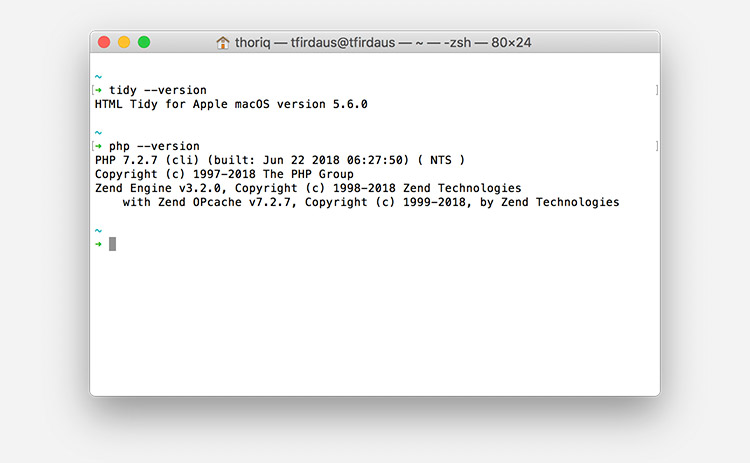This screenshot has height=463, width=750.
Task: Click the HTML Tidy for Apple macOS output line
Action: (231, 104)
